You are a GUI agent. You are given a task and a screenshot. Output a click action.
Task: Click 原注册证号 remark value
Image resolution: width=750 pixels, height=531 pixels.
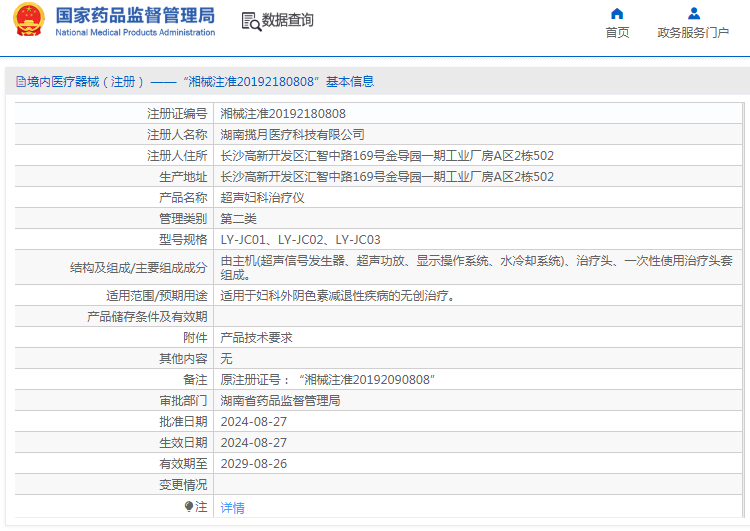pyautogui.click(x=328, y=380)
